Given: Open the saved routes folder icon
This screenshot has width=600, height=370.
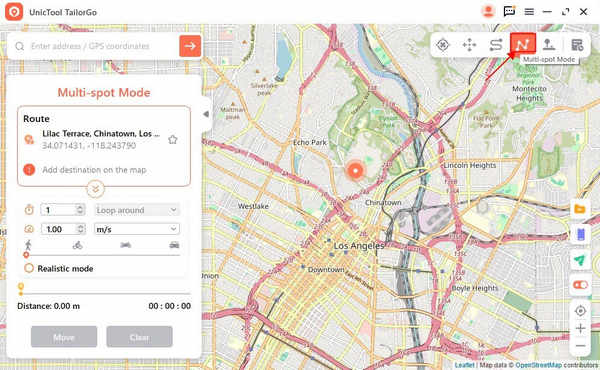Looking at the screenshot, I should [580, 209].
